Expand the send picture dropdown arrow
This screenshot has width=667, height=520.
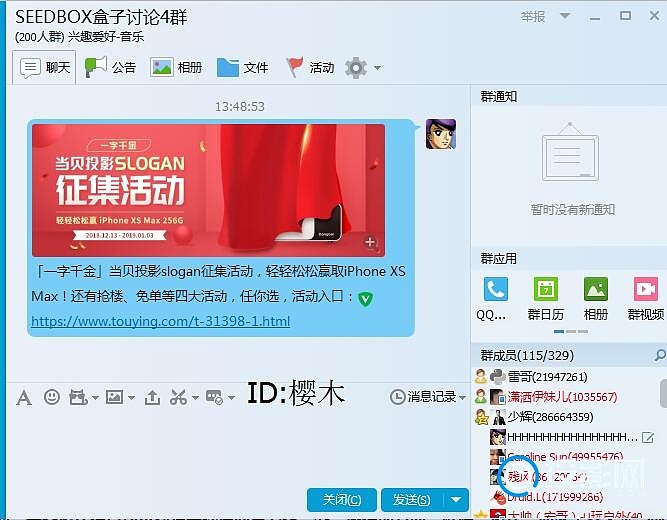pos(131,398)
